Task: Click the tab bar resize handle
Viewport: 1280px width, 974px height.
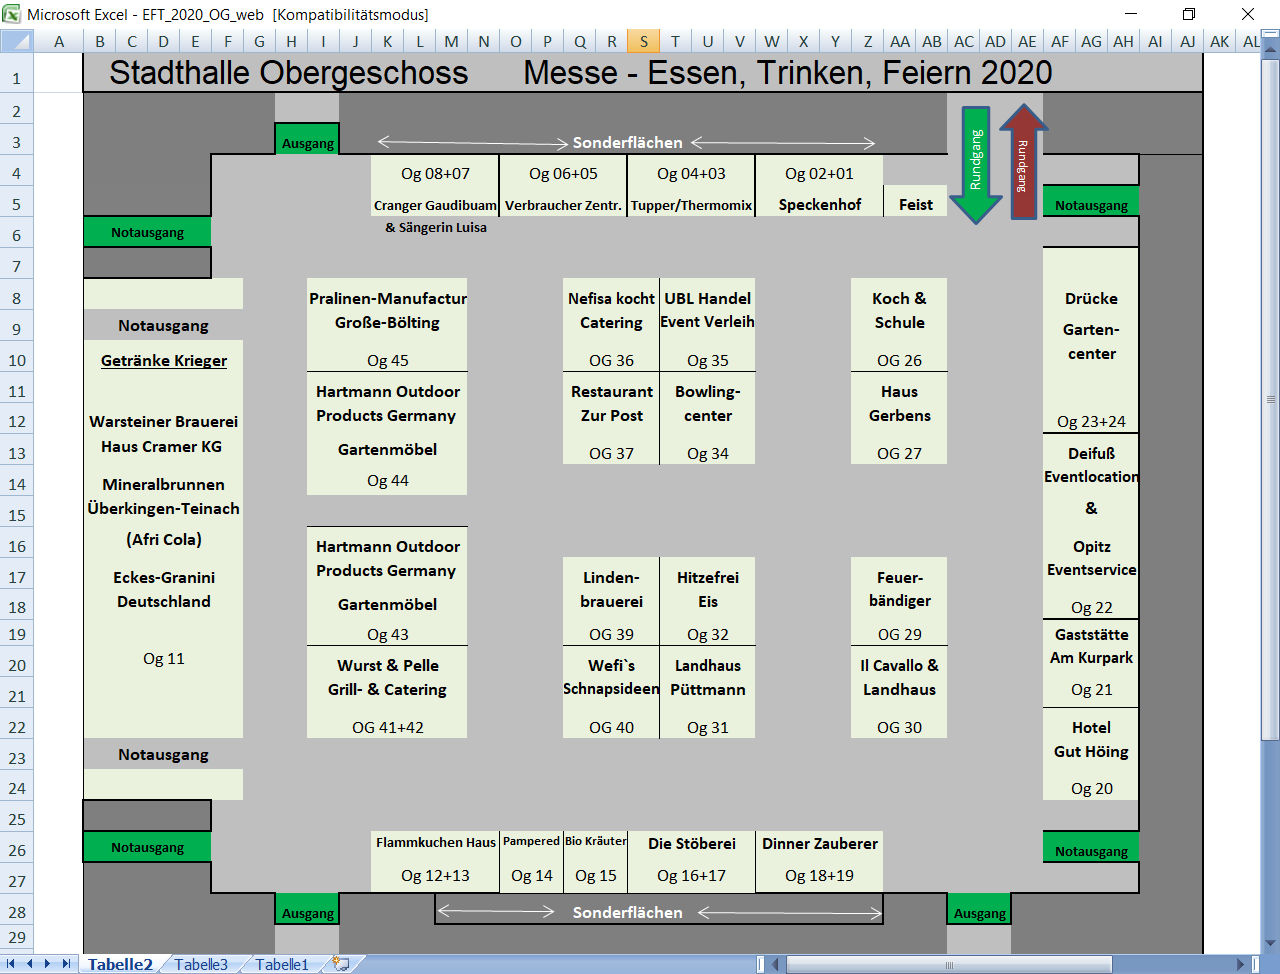Action: point(761,965)
